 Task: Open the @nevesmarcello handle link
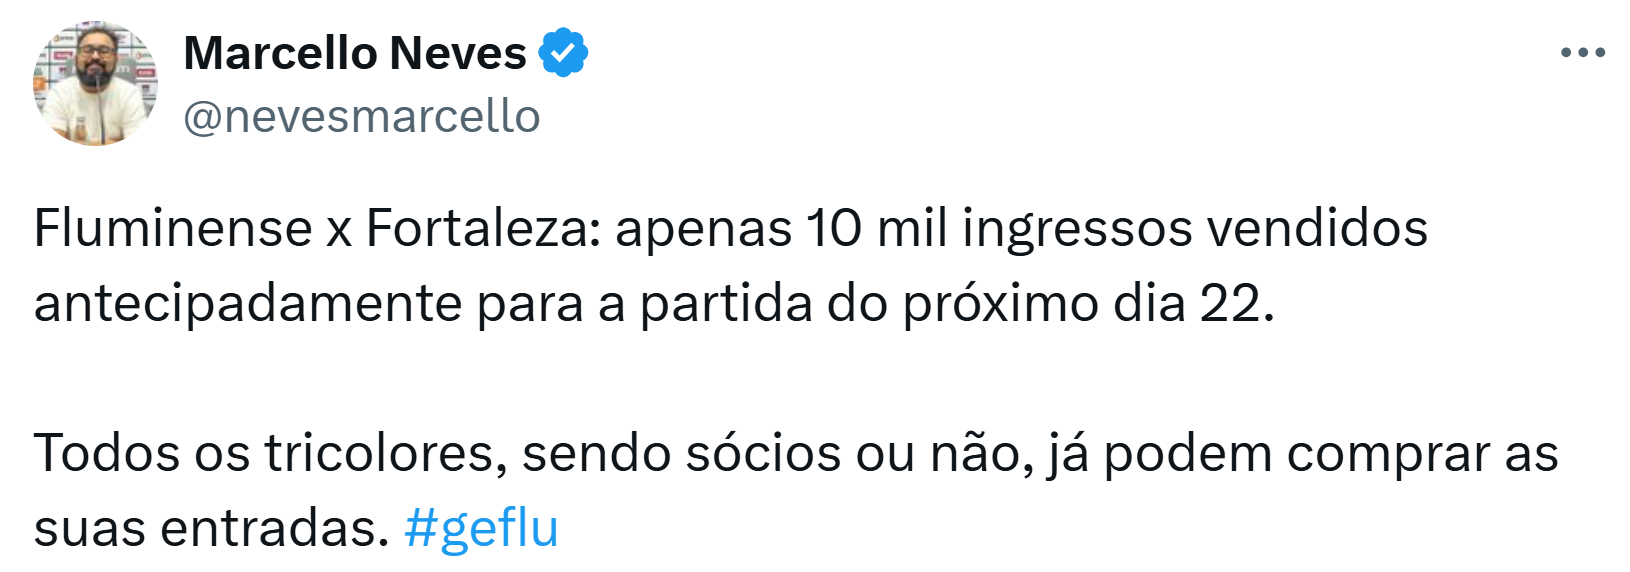pyautogui.click(x=361, y=117)
